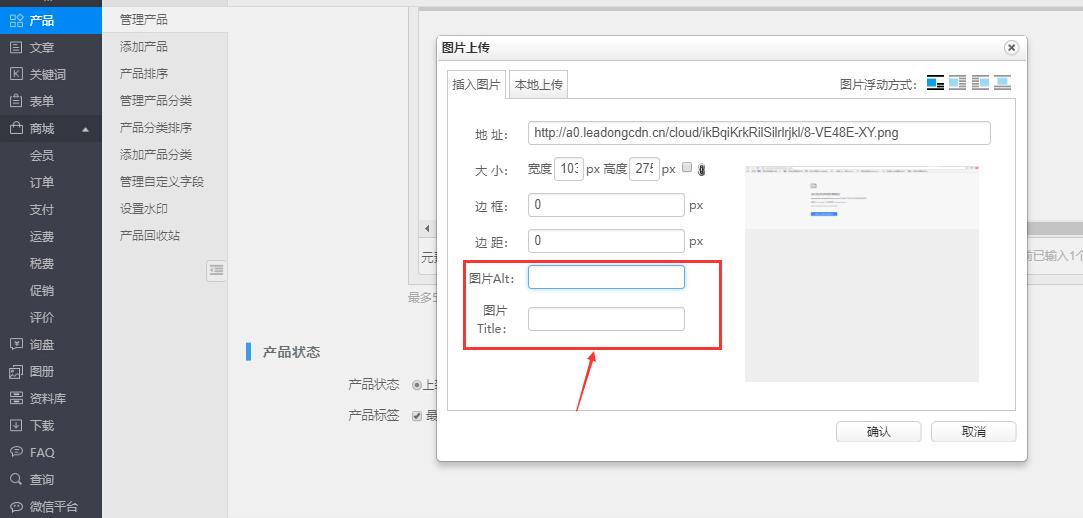Close the 图片上传 dialog with X icon
The height and width of the screenshot is (518, 1083).
pos(1011,48)
